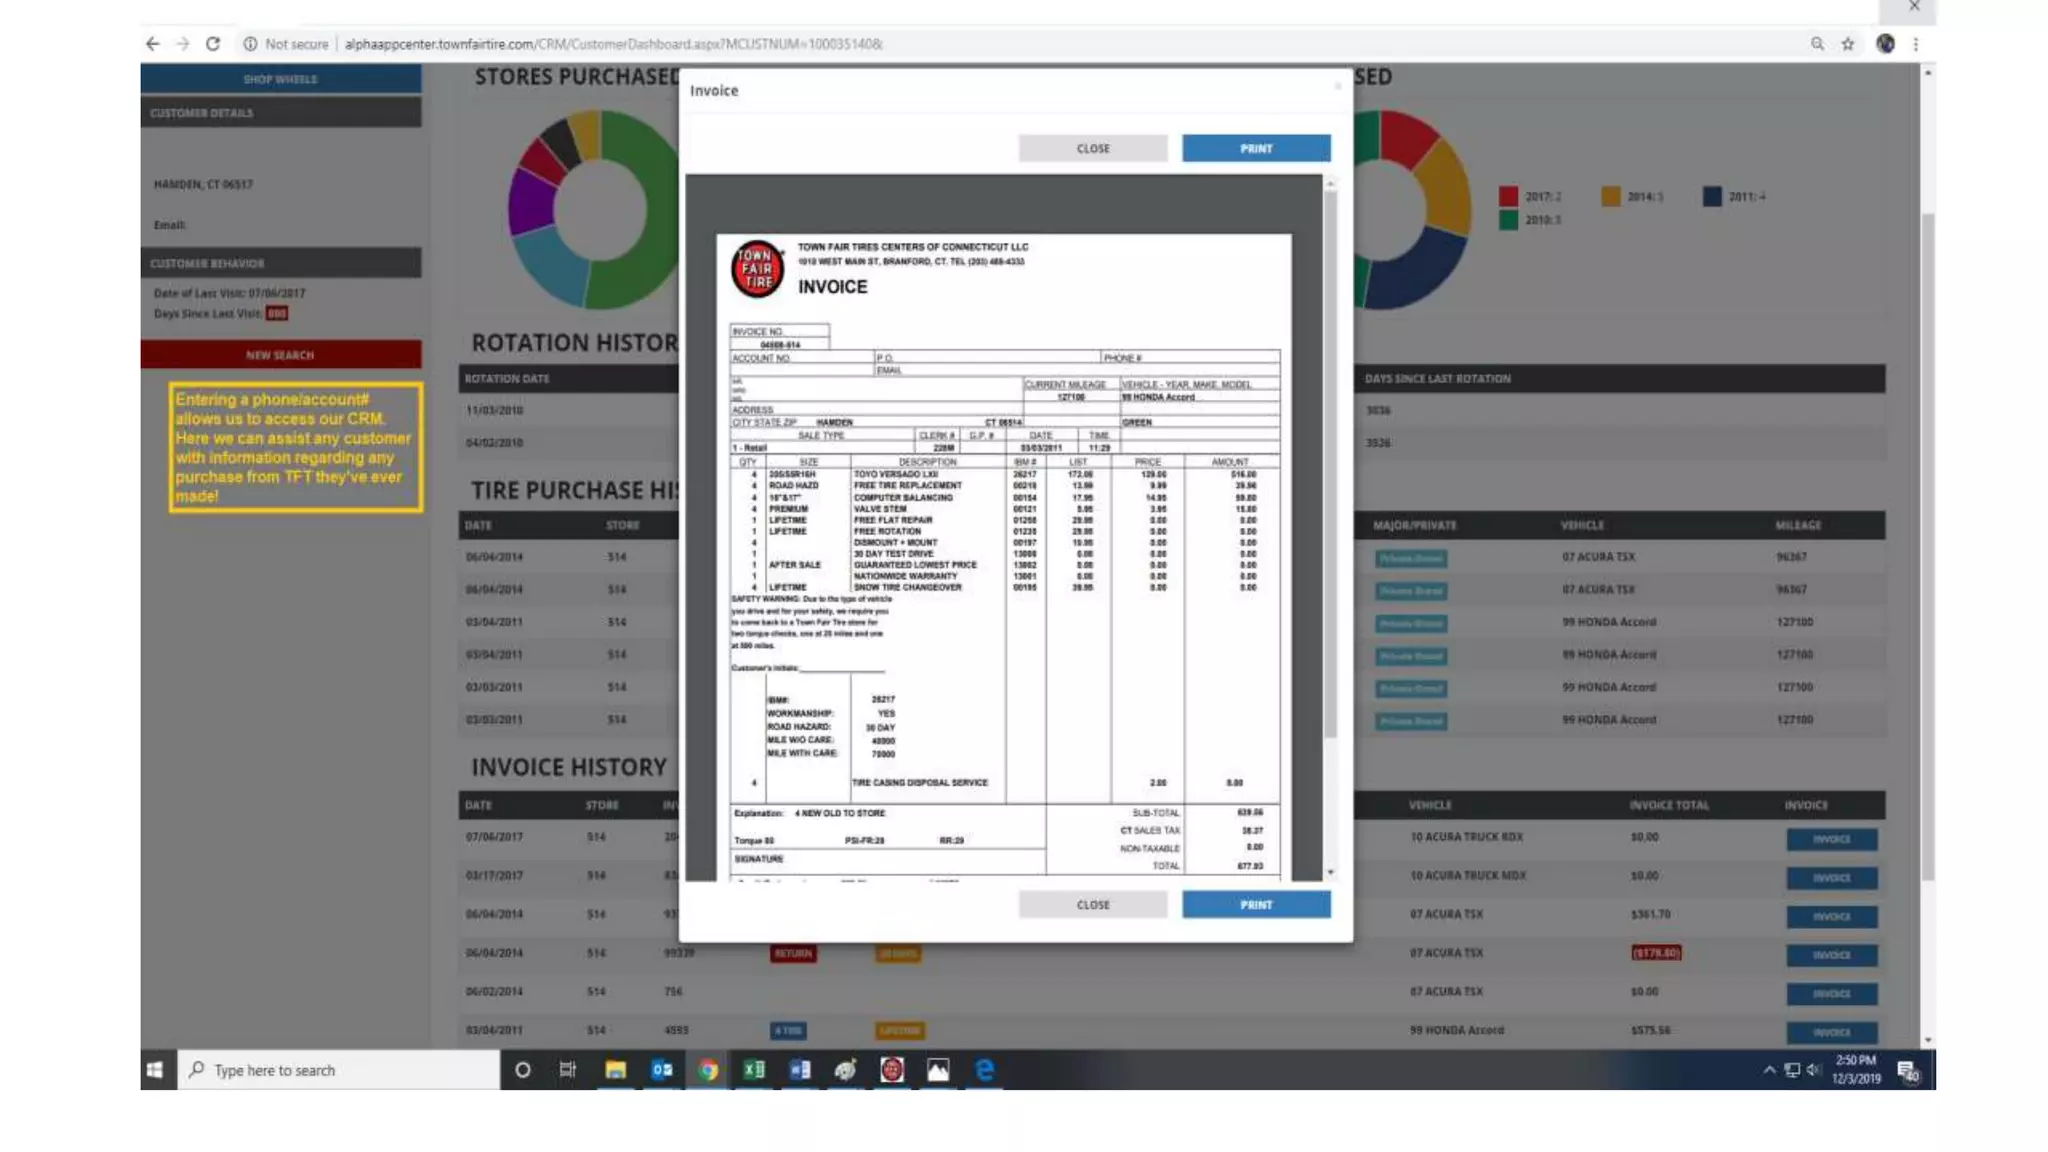Click the orange 2014 legend swatch
Viewport: 2048px width, 1152px height.
tap(1610, 197)
